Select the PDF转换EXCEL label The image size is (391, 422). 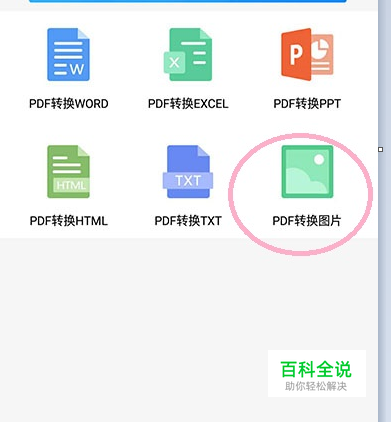pos(188,104)
